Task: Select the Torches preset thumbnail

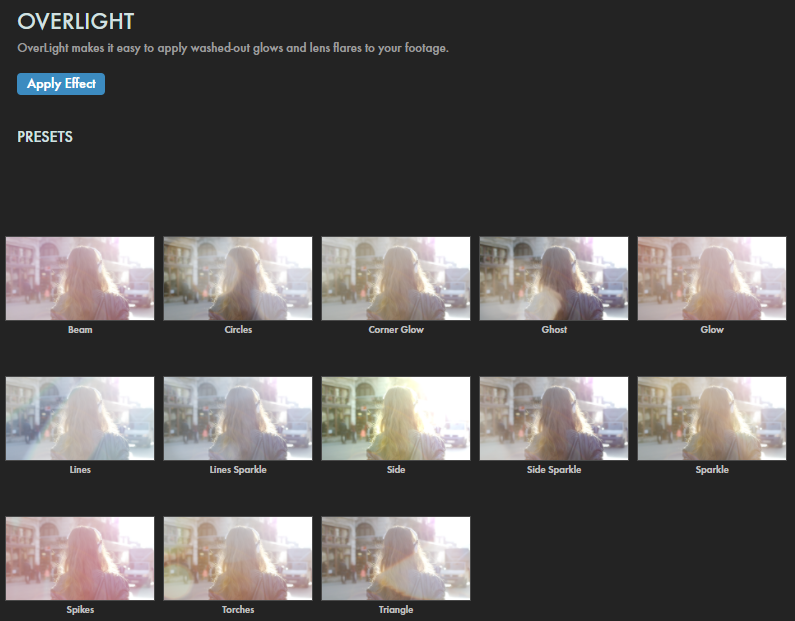Action: pyautogui.click(x=238, y=558)
